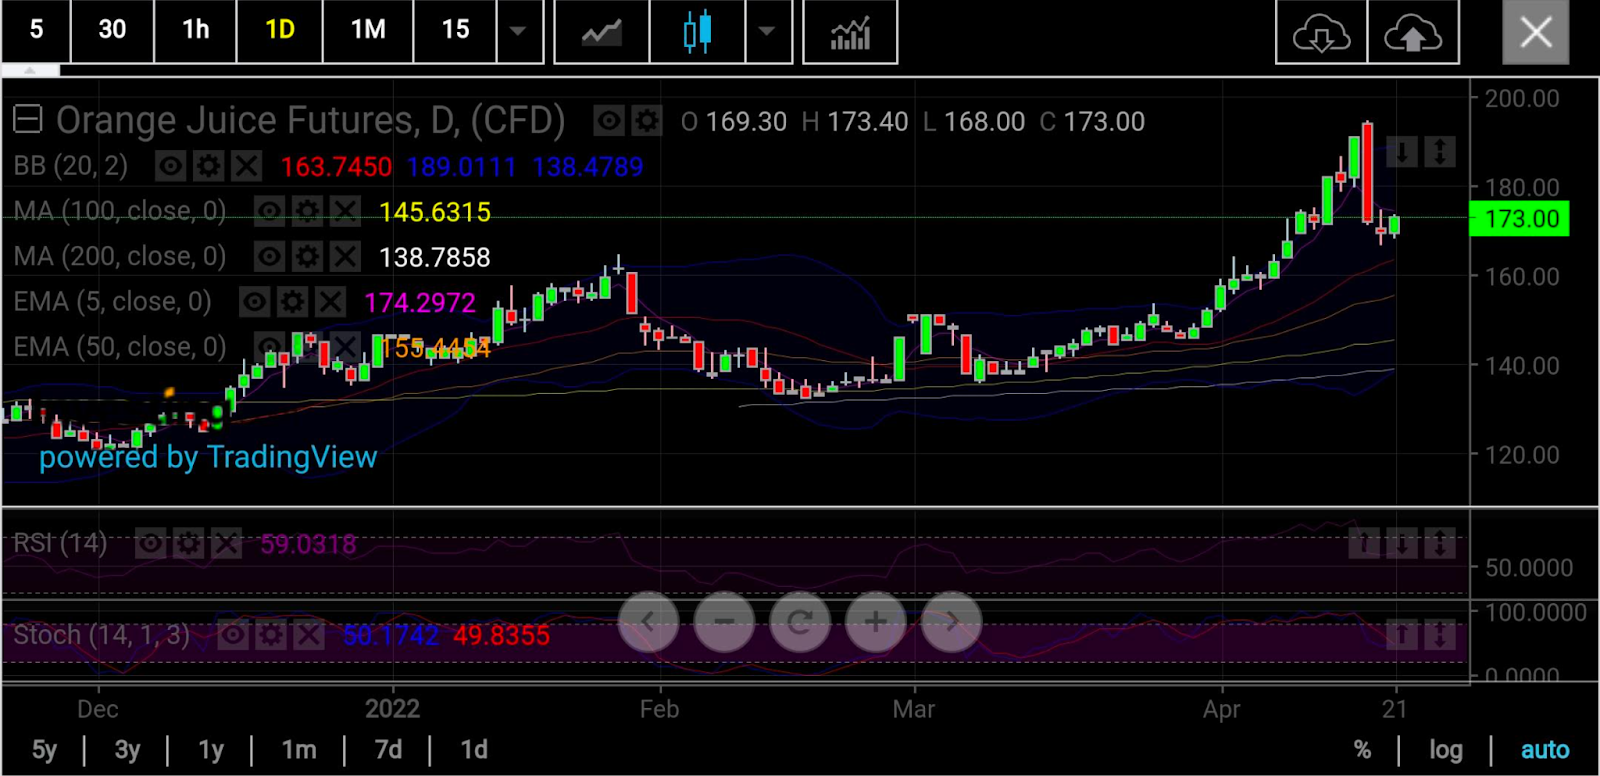The width and height of the screenshot is (1600, 776).
Task: Switch to the 1h interval
Action: (196, 30)
